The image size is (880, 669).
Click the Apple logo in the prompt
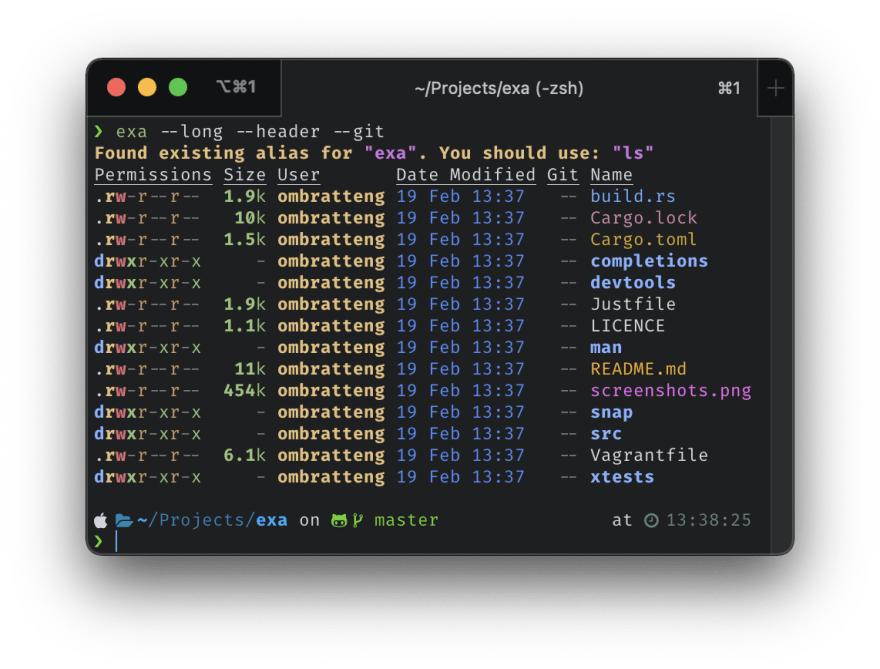[x=101, y=521]
